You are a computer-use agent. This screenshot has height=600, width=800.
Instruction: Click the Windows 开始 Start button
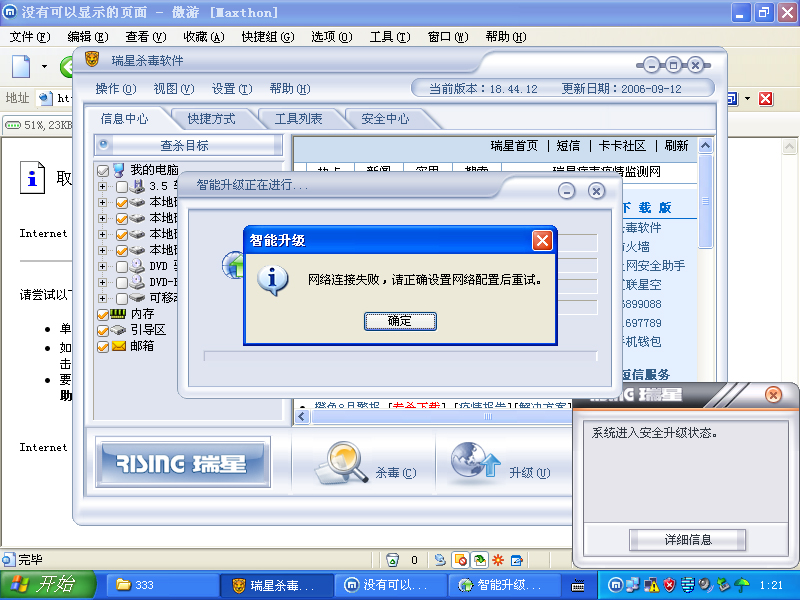[x=48, y=585]
